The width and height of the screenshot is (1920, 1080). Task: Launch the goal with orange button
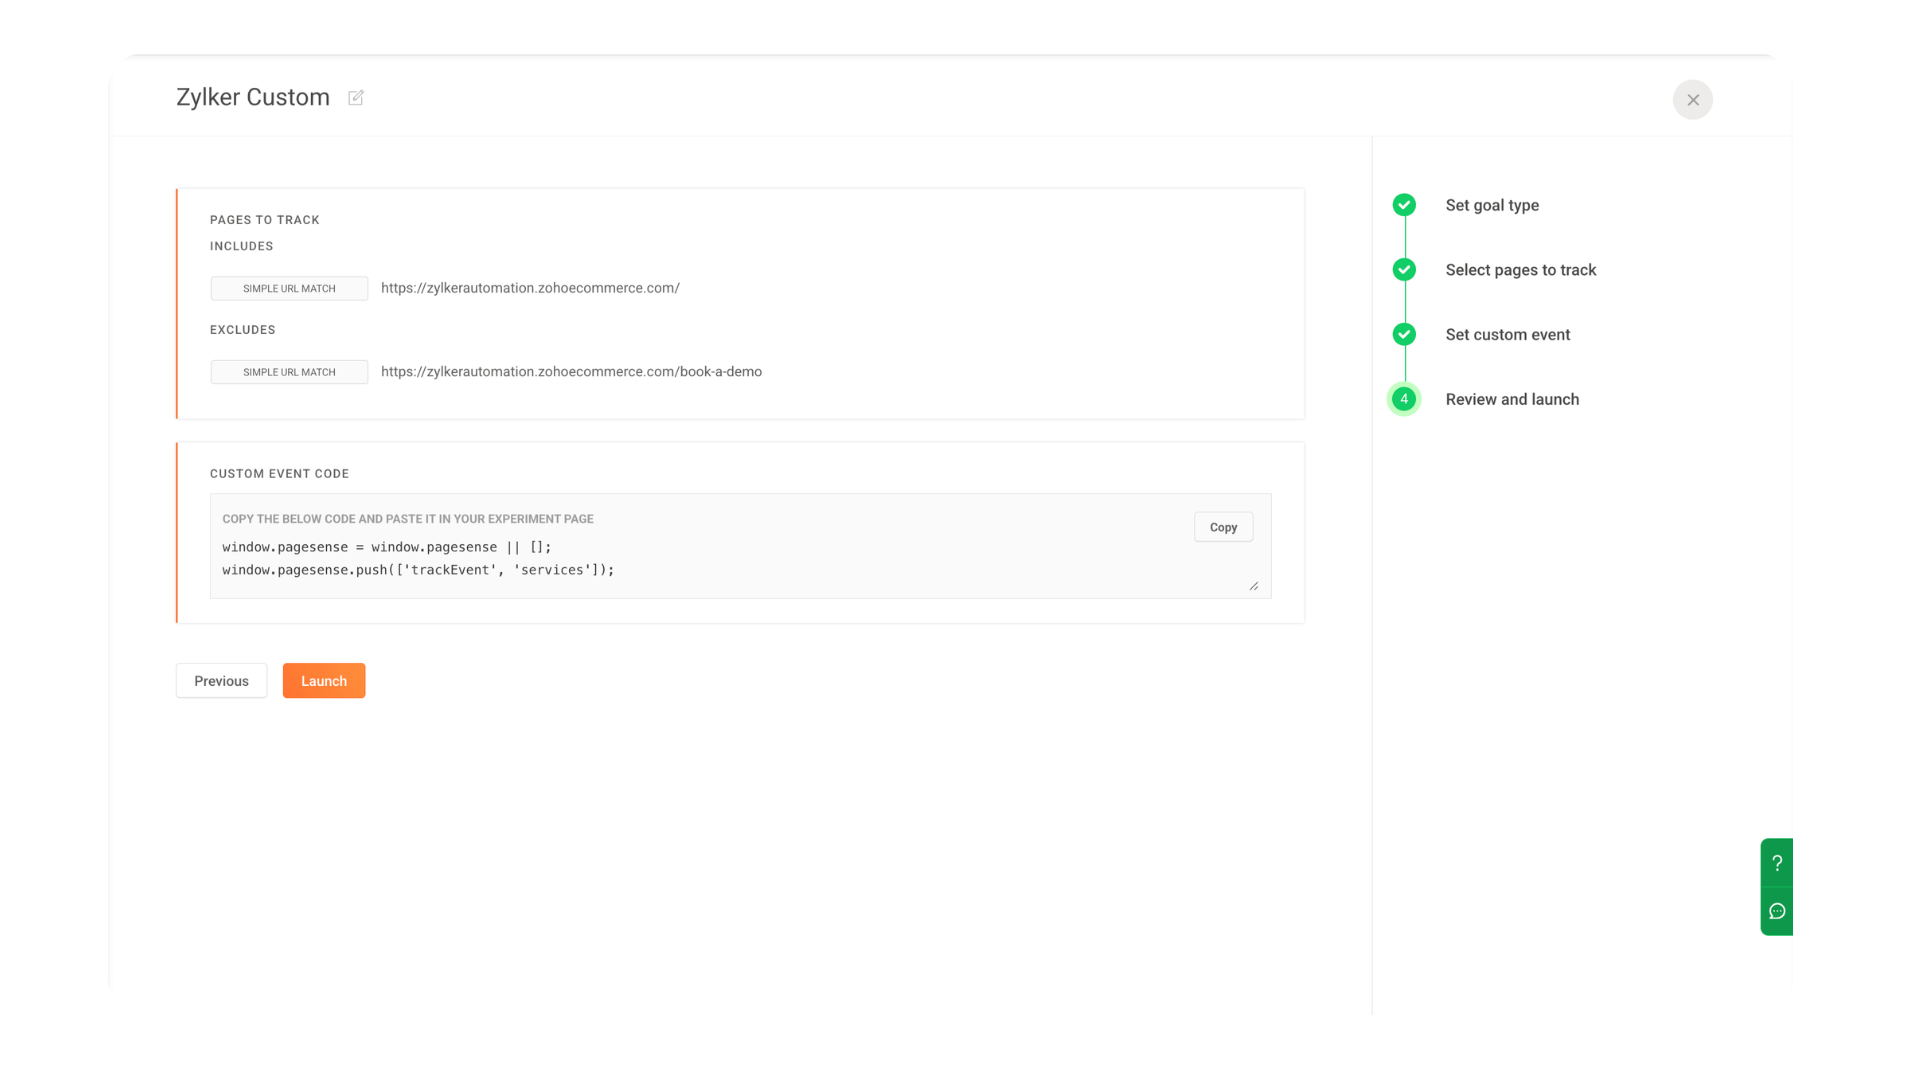(x=324, y=681)
